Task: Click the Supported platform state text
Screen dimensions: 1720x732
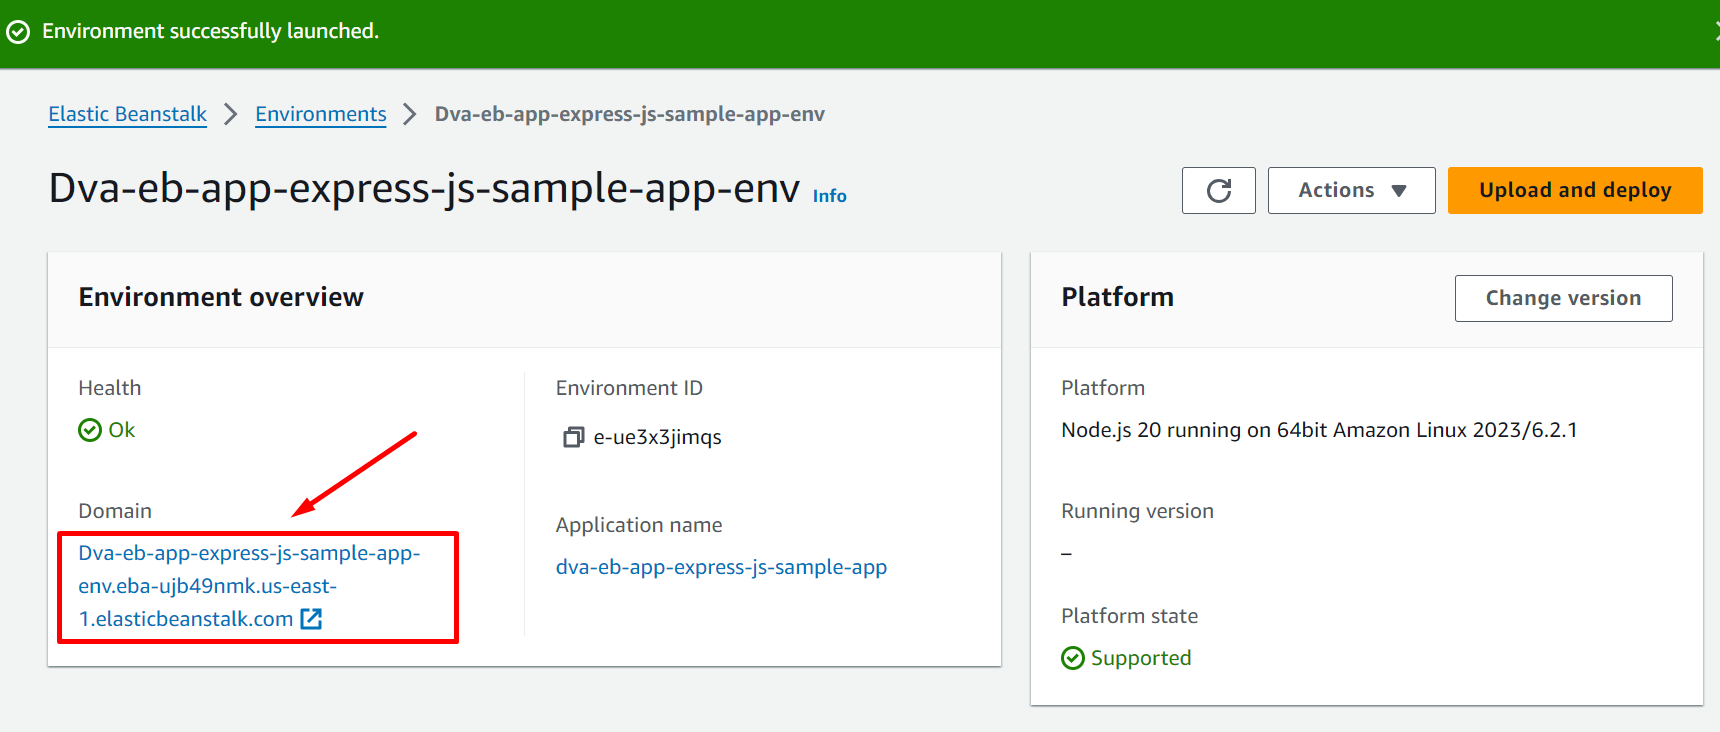Action: coord(1141,658)
